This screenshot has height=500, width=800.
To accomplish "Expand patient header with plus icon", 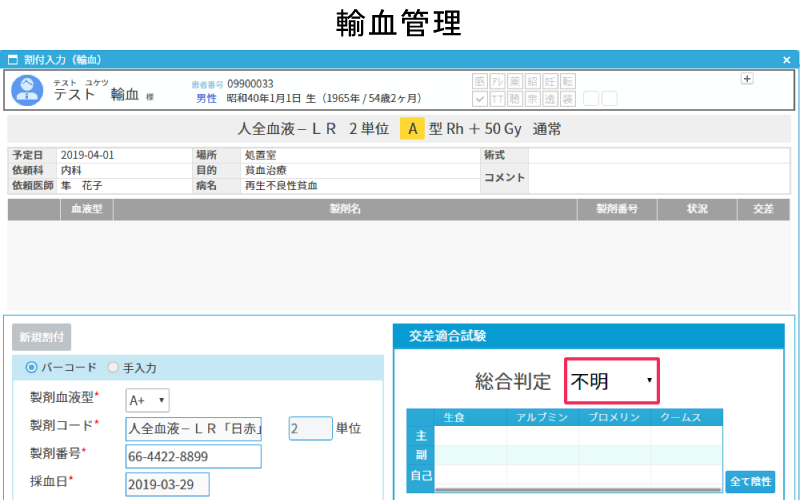I will [746, 79].
